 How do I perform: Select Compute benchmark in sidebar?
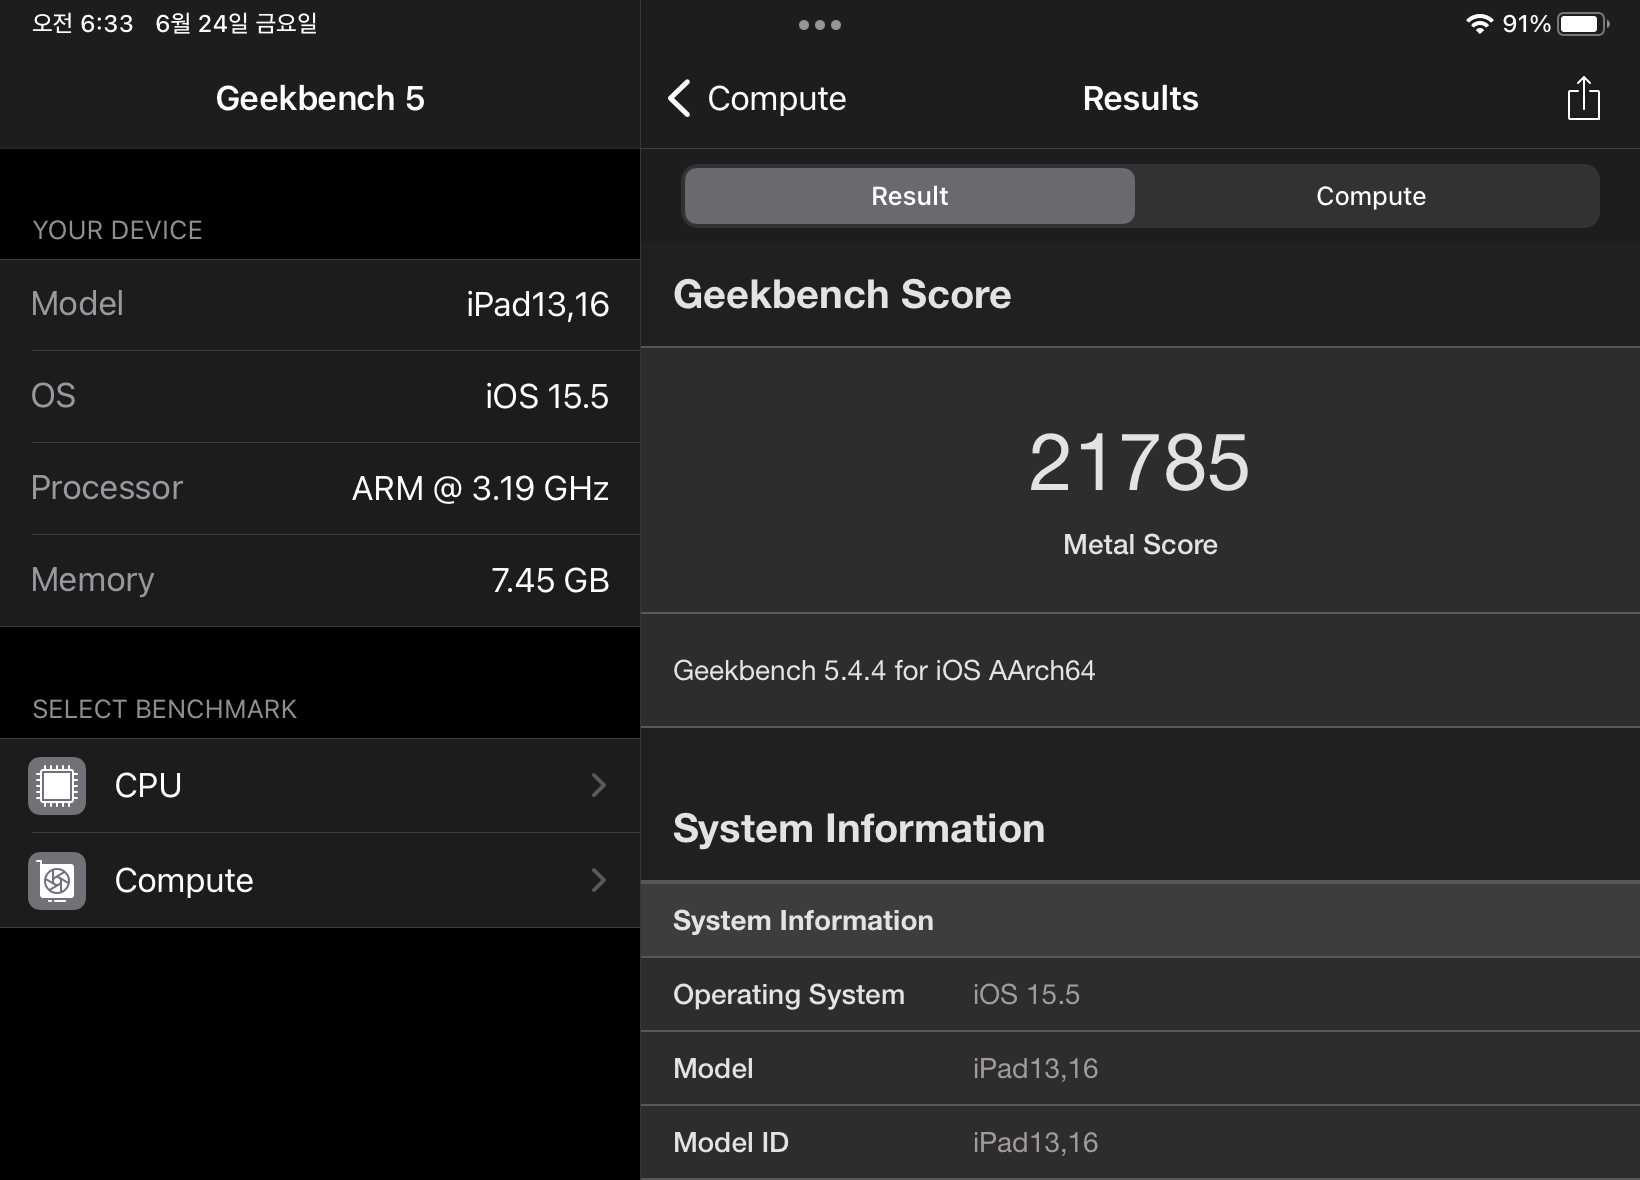point(320,881)
